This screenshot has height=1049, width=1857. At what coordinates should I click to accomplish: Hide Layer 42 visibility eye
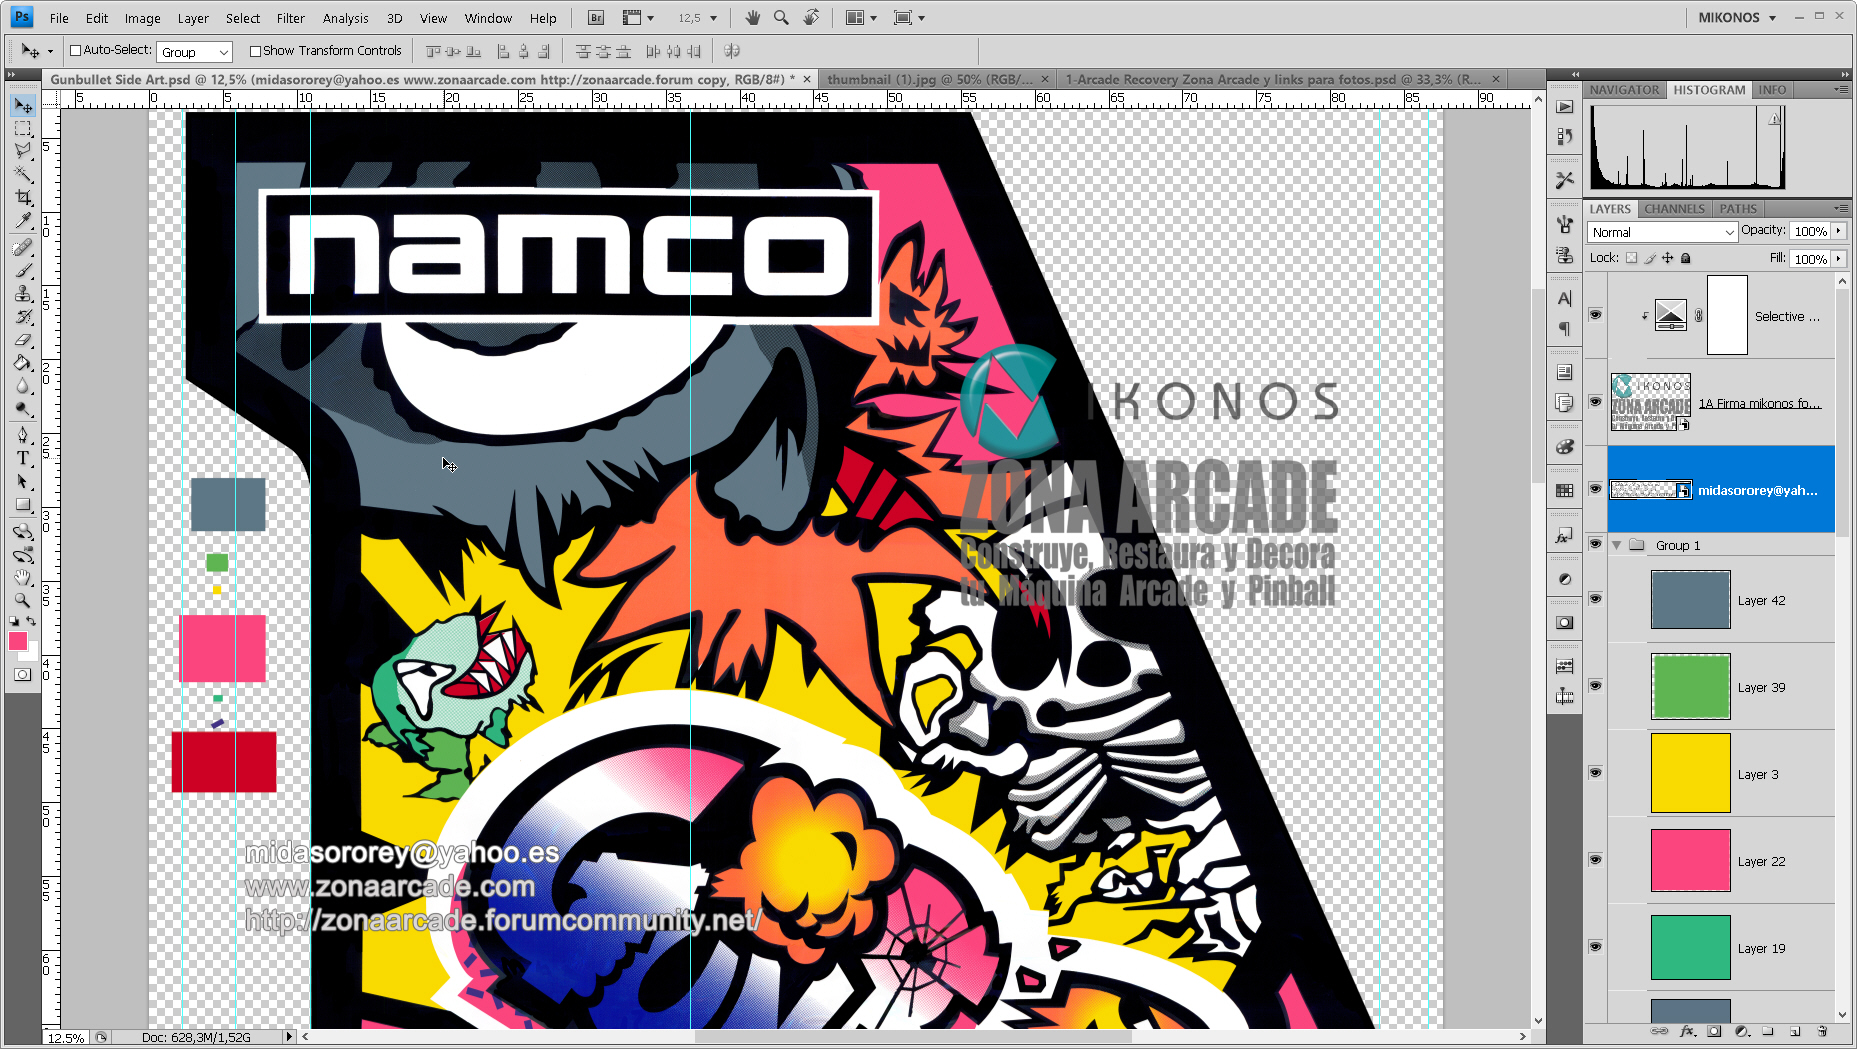click(1595, 599)
